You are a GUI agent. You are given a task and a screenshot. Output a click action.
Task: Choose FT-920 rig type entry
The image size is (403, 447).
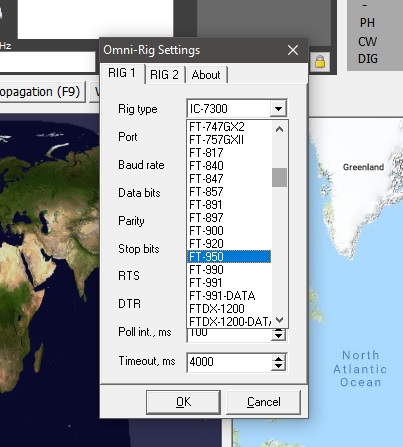point(229,244)
